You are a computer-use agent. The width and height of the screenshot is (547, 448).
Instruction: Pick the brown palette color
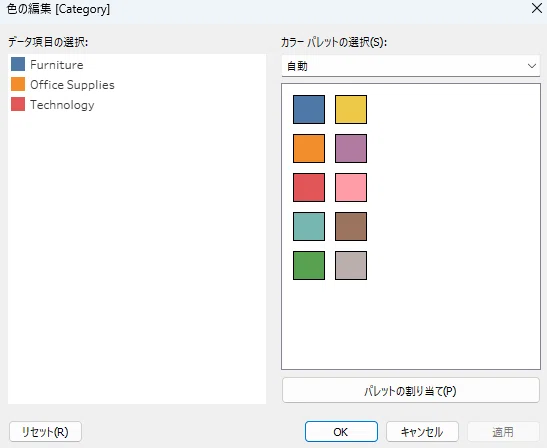[351, 226]
